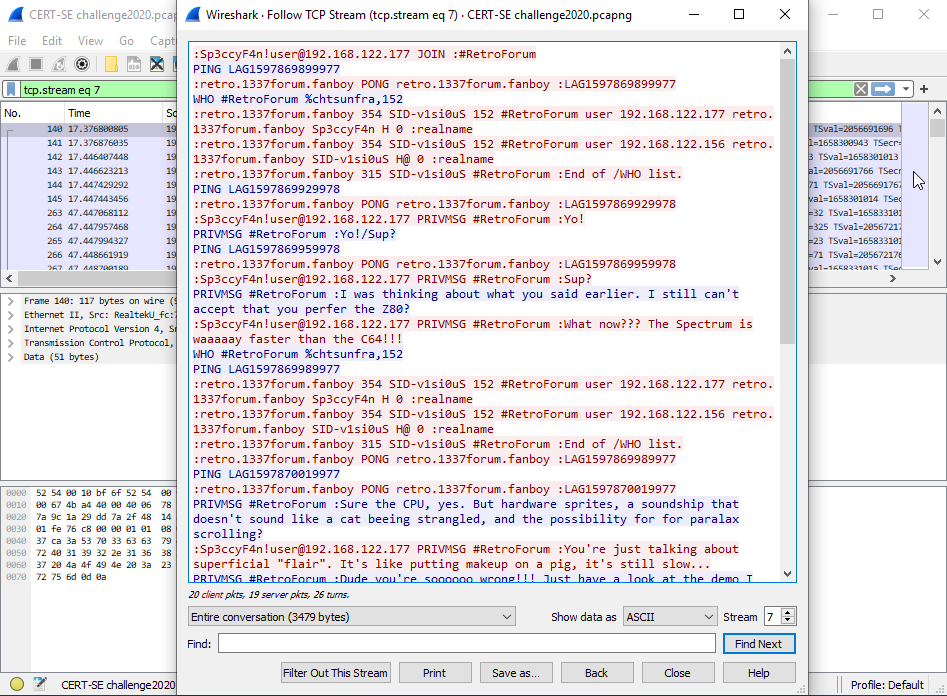Click the yellow expert information circle
The image size is (947, 696).
click(17, 684)
